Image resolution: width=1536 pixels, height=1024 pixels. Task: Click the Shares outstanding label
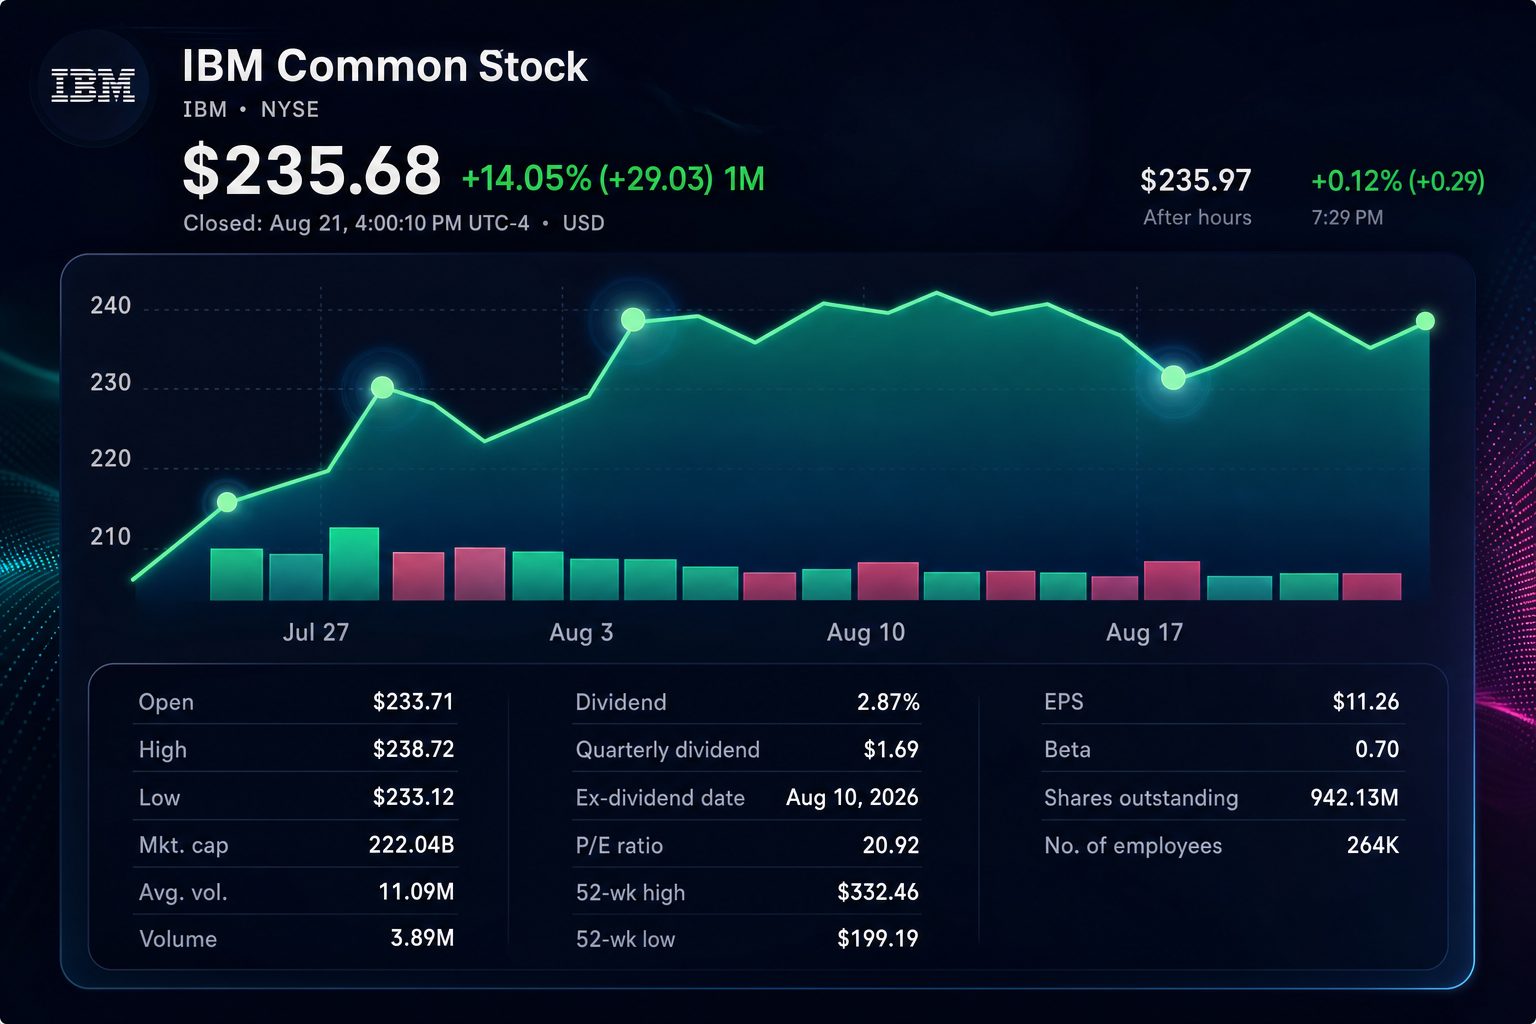tap(1141, 797)
